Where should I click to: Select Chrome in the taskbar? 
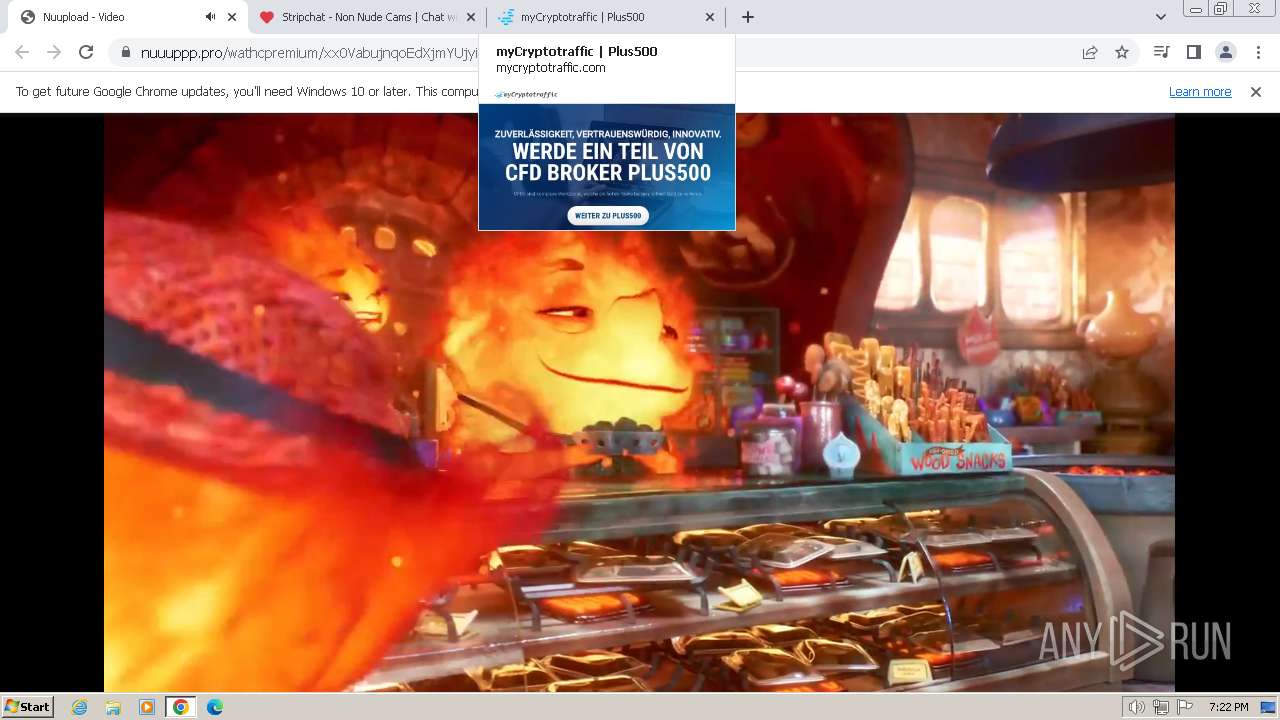pos(181,707)
